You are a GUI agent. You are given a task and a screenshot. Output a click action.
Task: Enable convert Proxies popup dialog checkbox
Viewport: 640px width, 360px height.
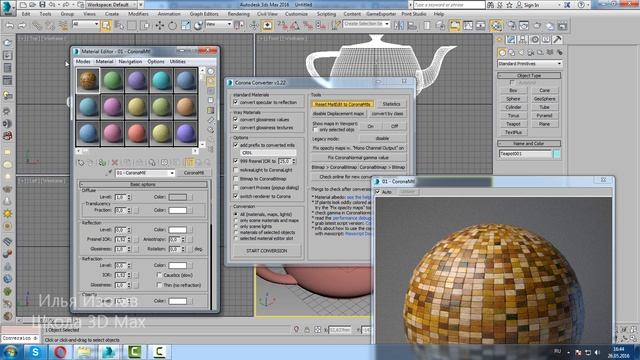point(236,187)
